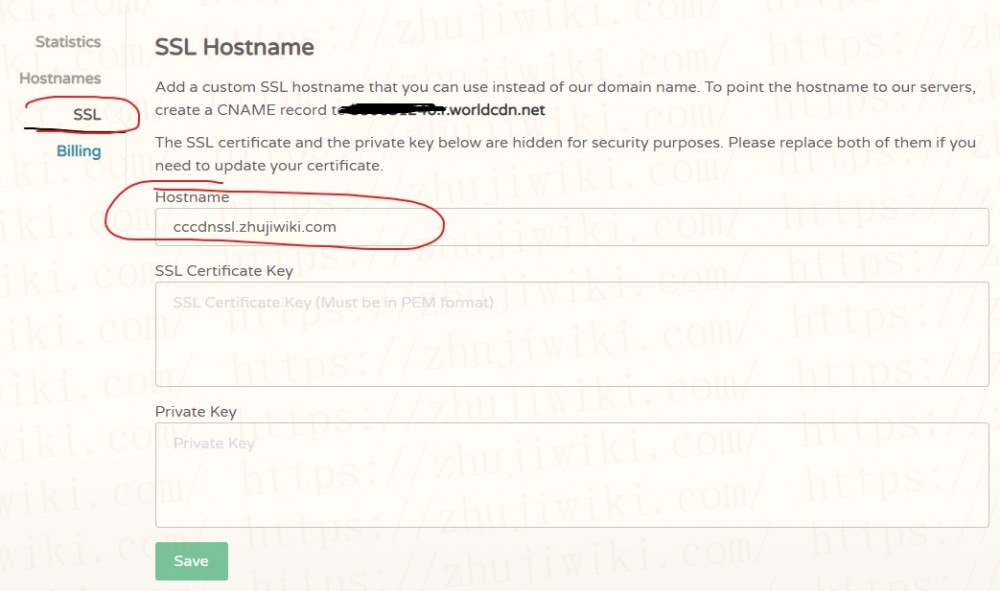Viewport: 1000px width, 591px height.
Task: Click the 'need to update your certificate' line
Action: [269, 166]
